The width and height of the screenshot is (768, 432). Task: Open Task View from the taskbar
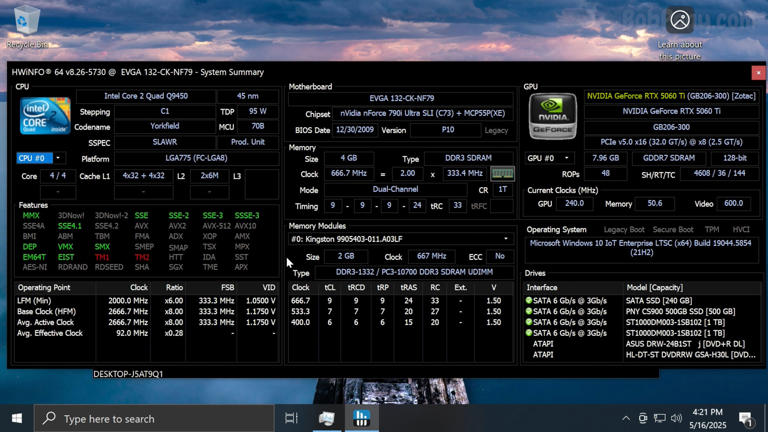coord(291,418)
